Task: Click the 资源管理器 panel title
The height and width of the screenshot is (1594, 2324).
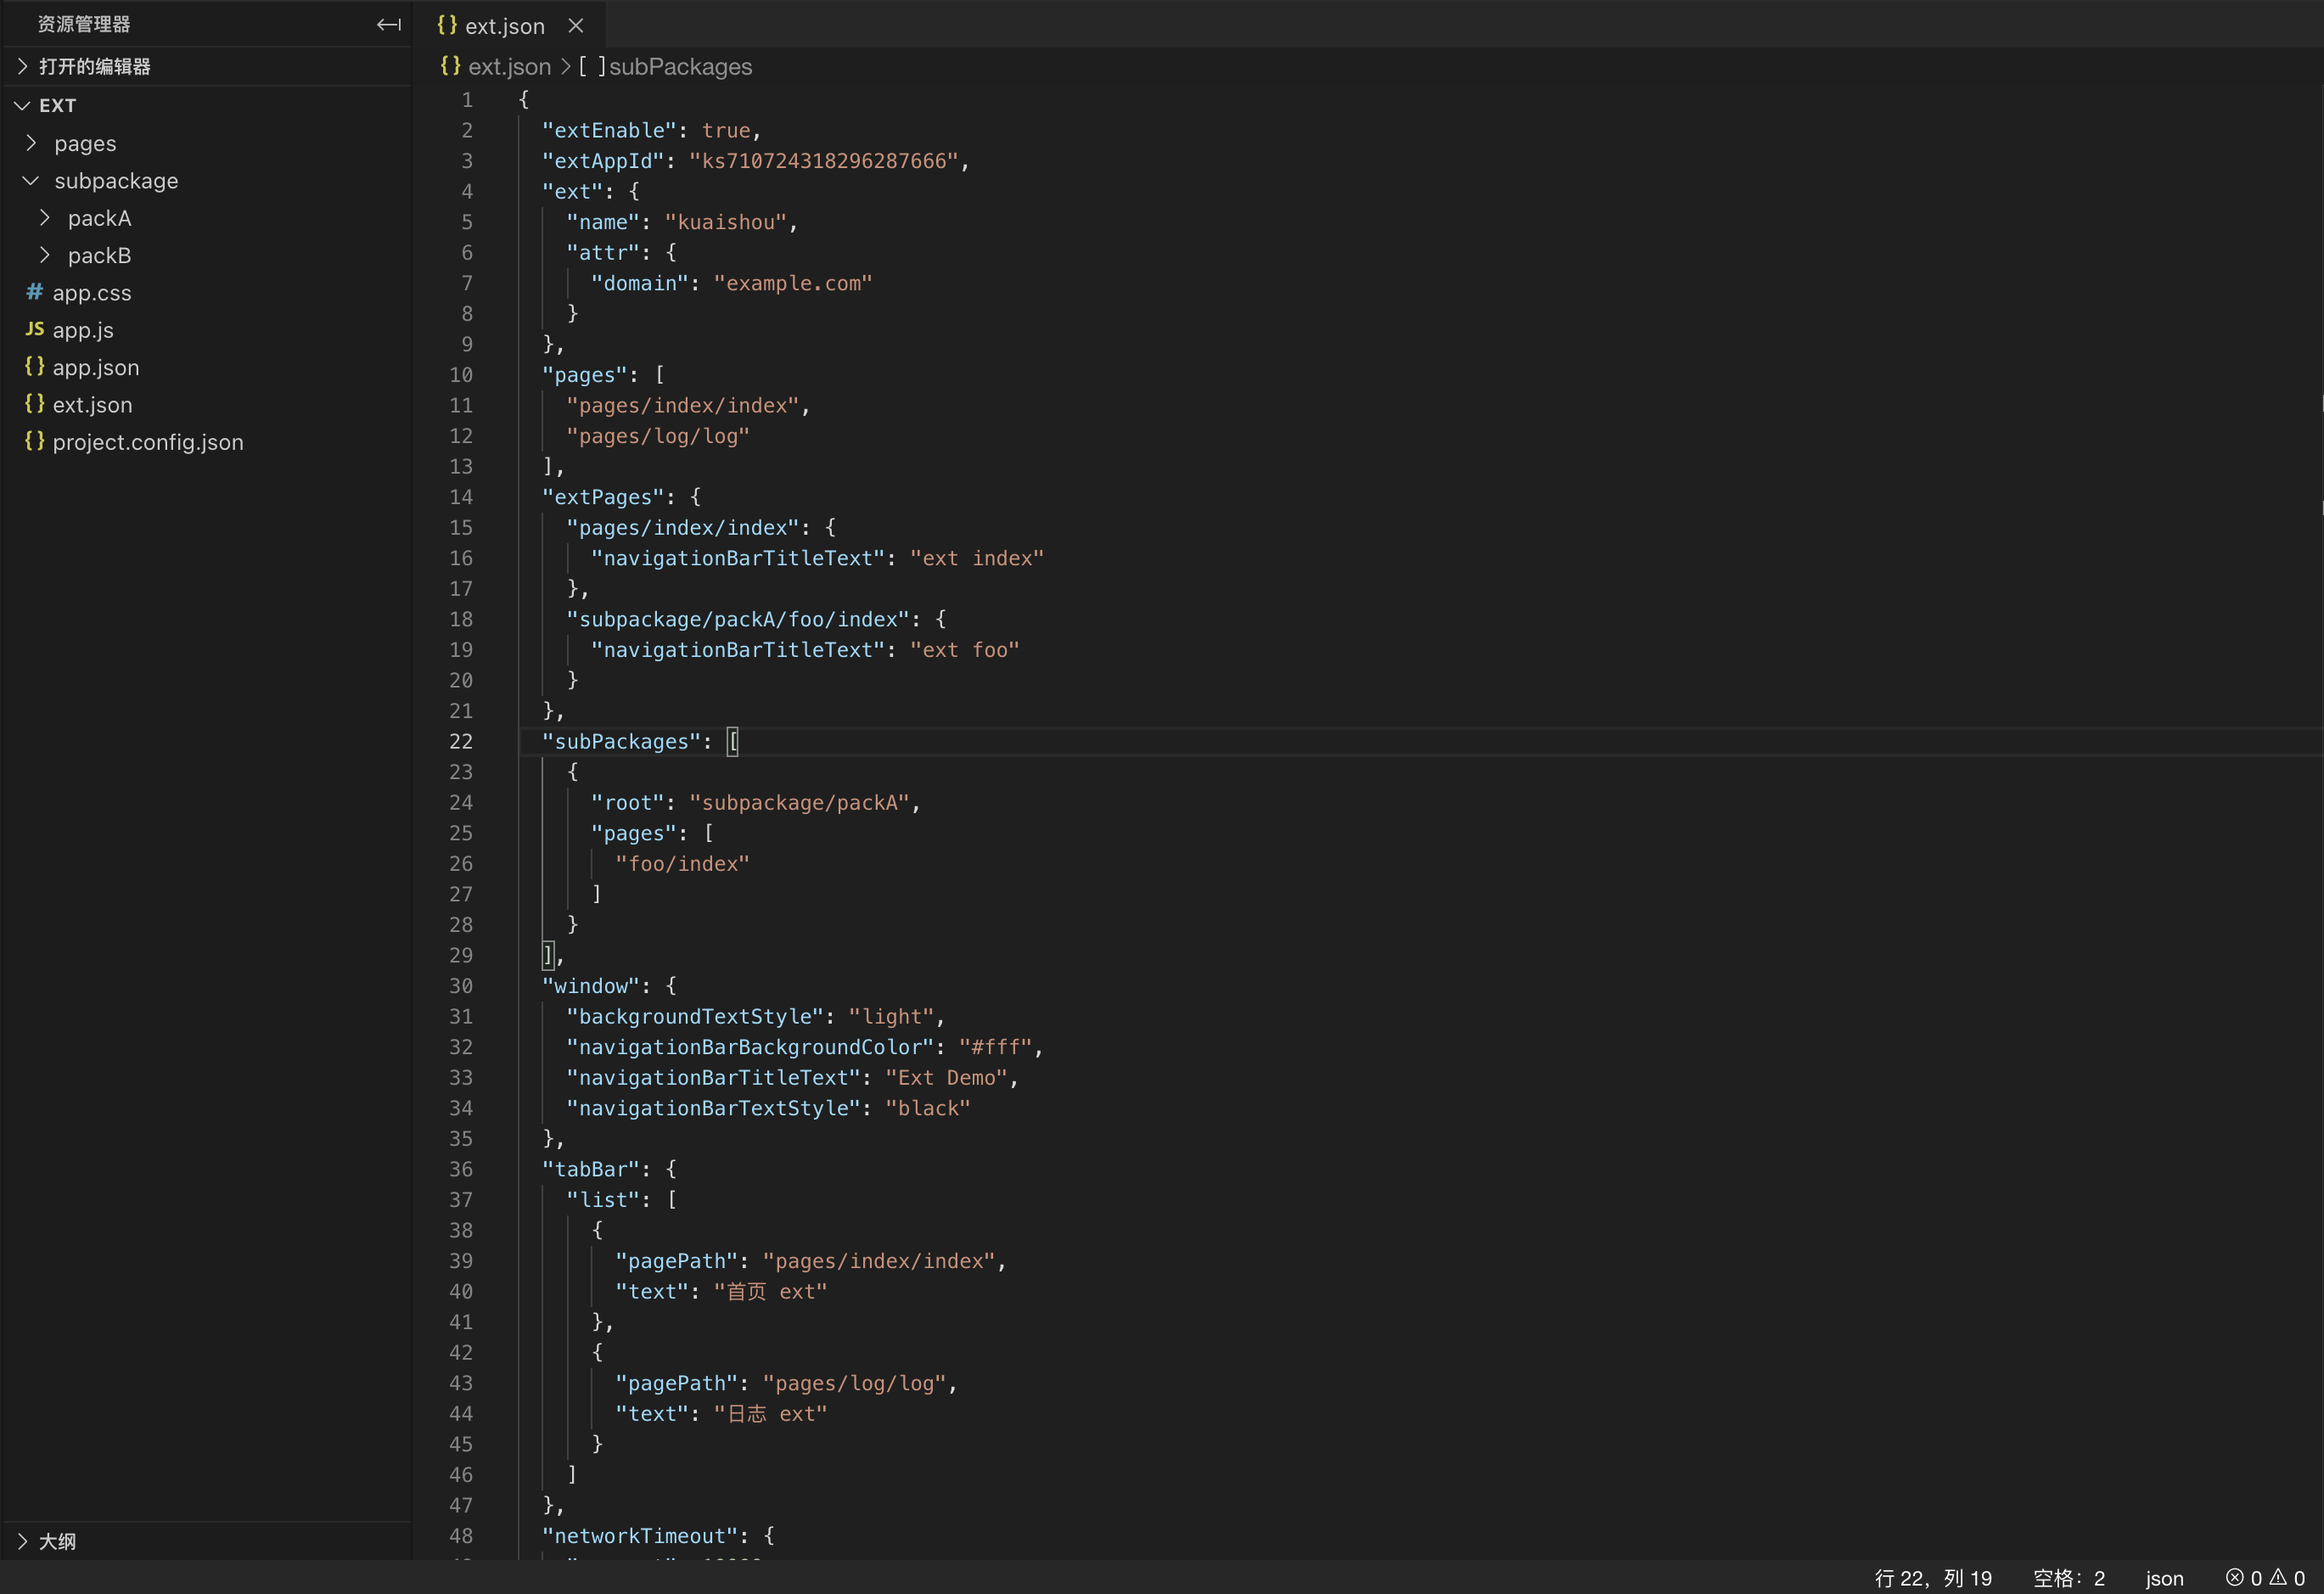Action: click(84, 24)
